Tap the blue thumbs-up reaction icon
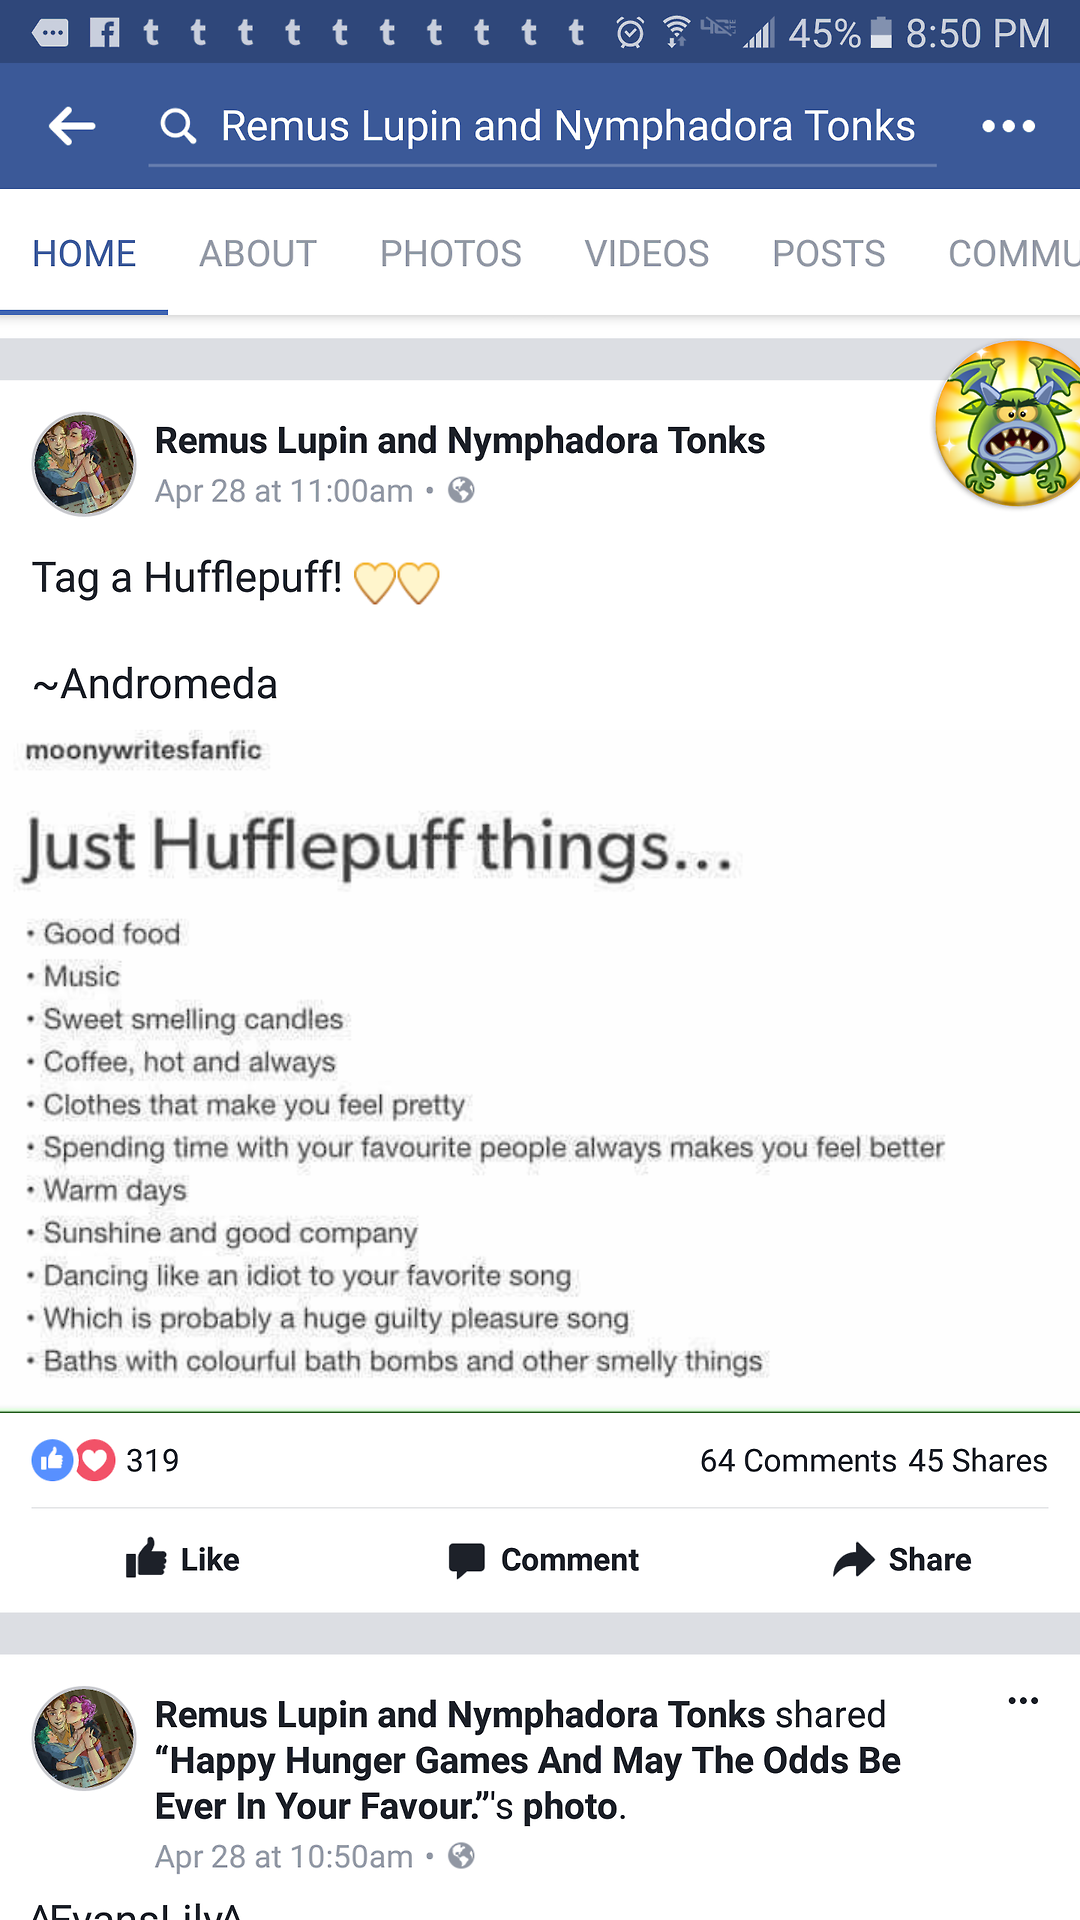1080x1920 pixels. click(52, 1461)
